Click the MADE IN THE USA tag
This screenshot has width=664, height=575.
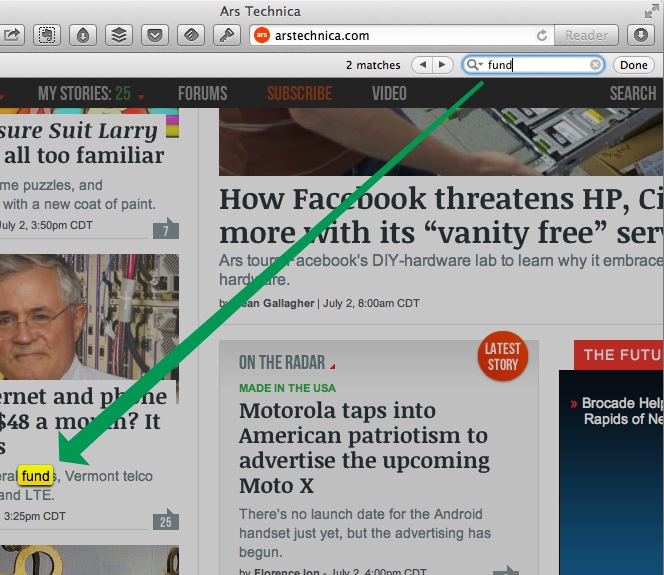click(x=287, y=388)
